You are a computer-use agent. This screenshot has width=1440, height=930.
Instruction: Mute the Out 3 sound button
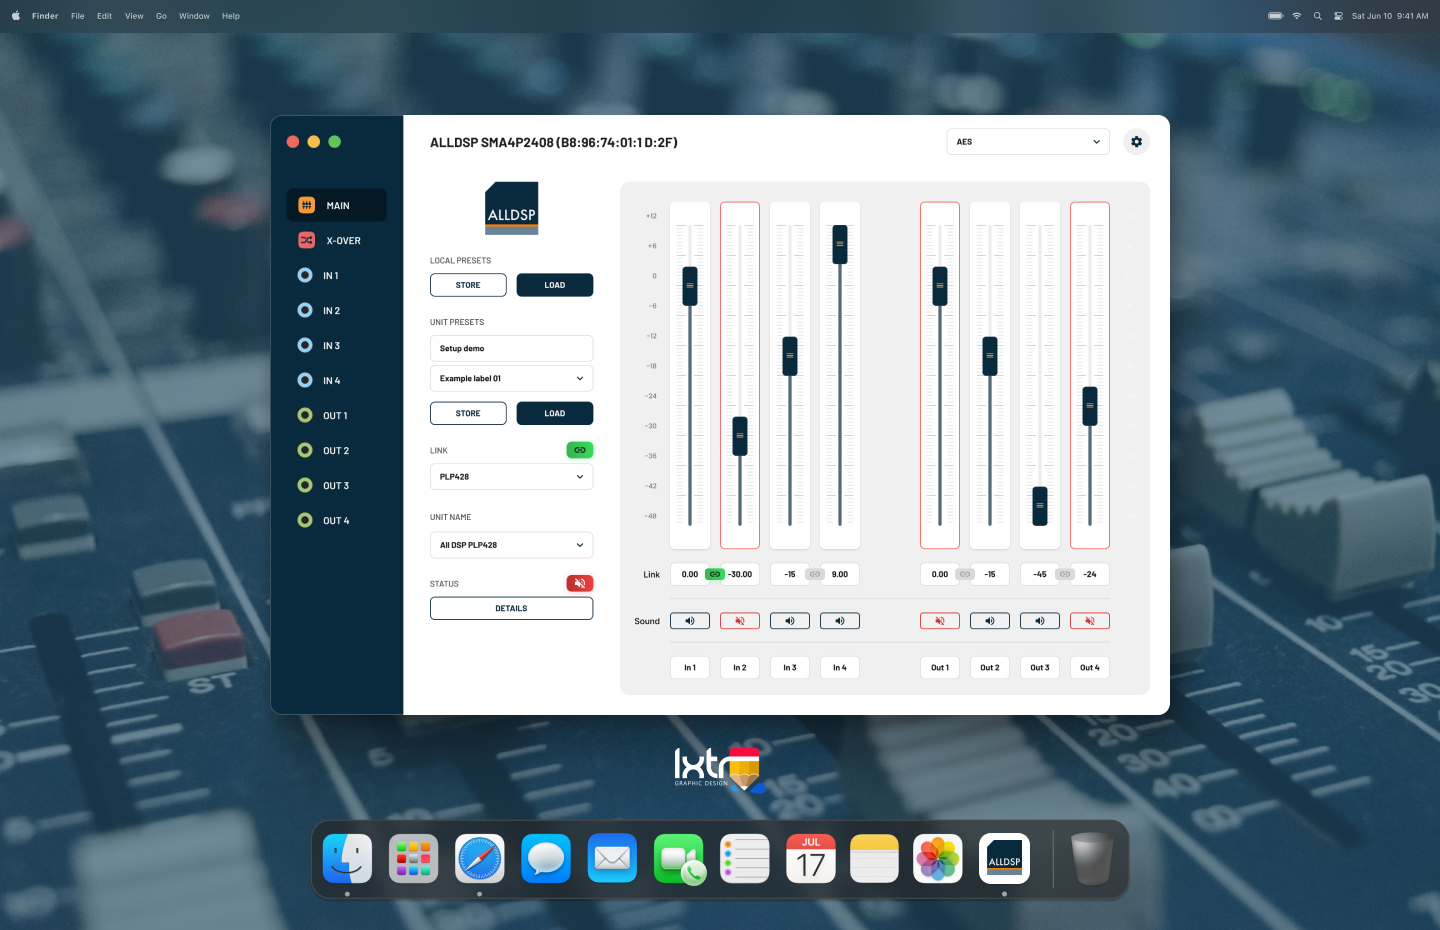pos(1040,621)
